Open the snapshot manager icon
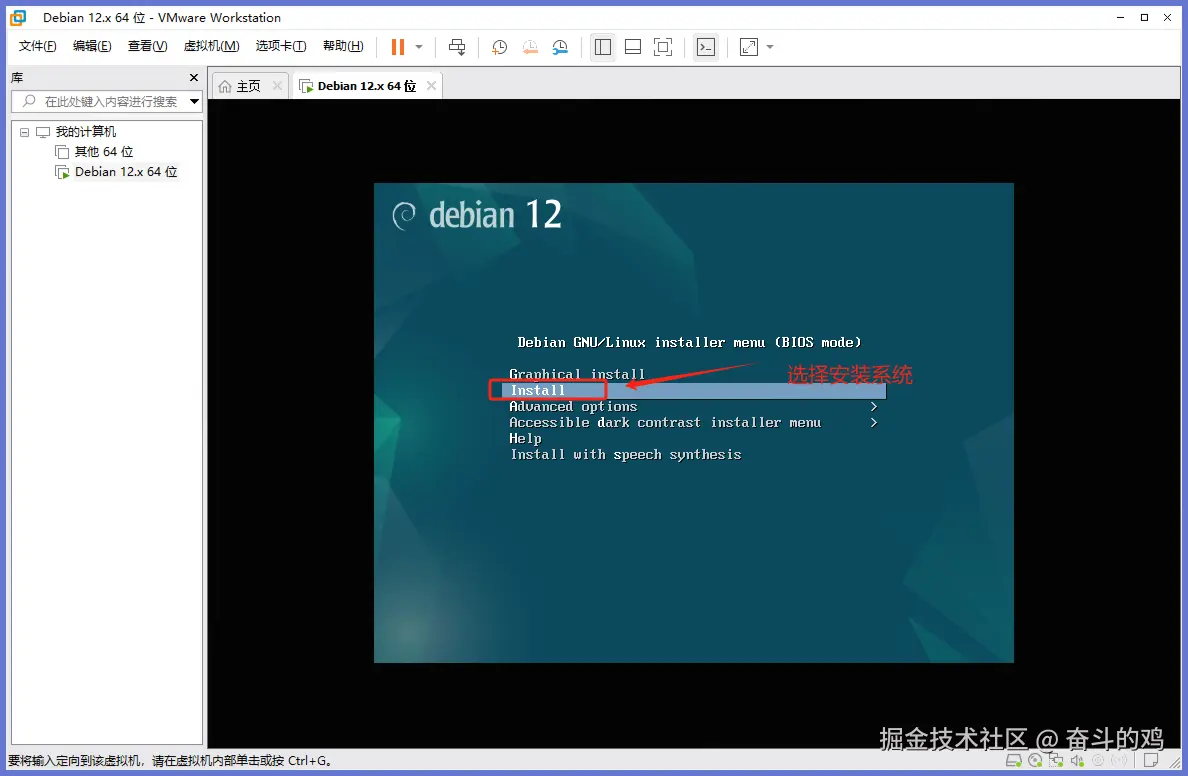 (x=560, y=47)
